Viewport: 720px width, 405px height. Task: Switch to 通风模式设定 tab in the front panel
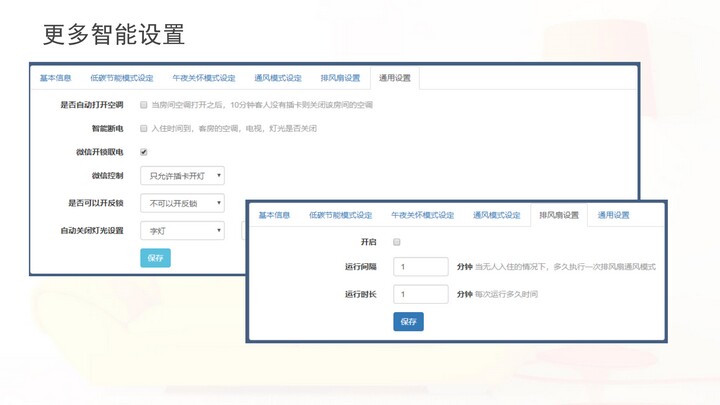click(x=497, y=215)
